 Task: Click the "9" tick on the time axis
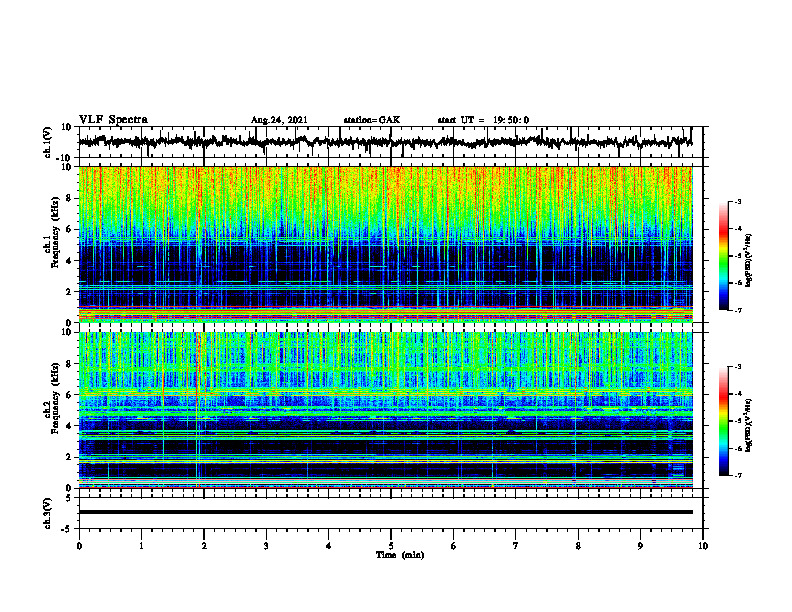click(640, 546)
